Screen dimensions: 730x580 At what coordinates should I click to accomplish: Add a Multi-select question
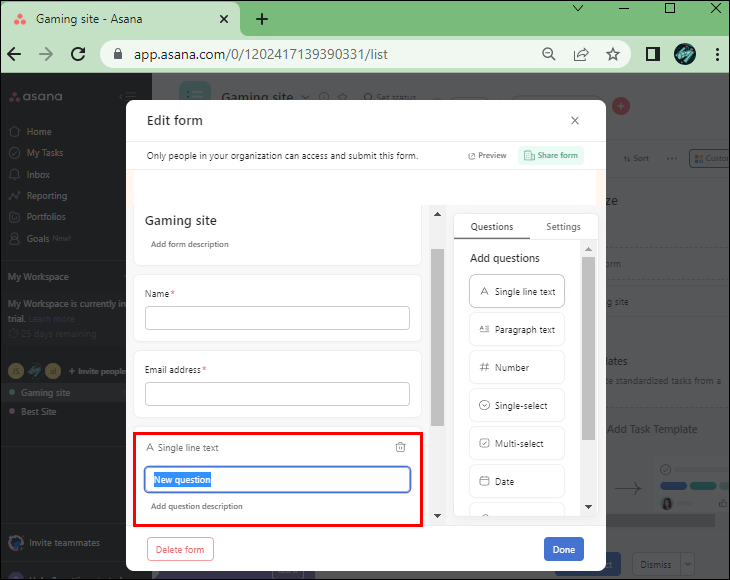click(x=516, y=443)
